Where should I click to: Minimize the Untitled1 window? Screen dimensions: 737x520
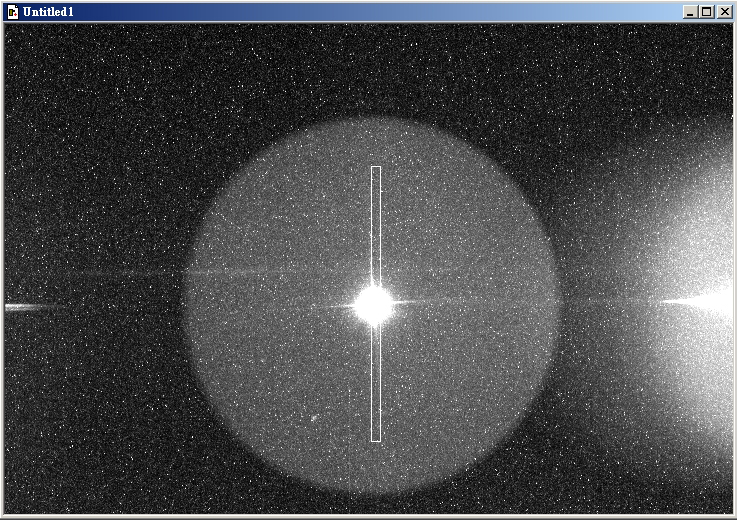690,11
